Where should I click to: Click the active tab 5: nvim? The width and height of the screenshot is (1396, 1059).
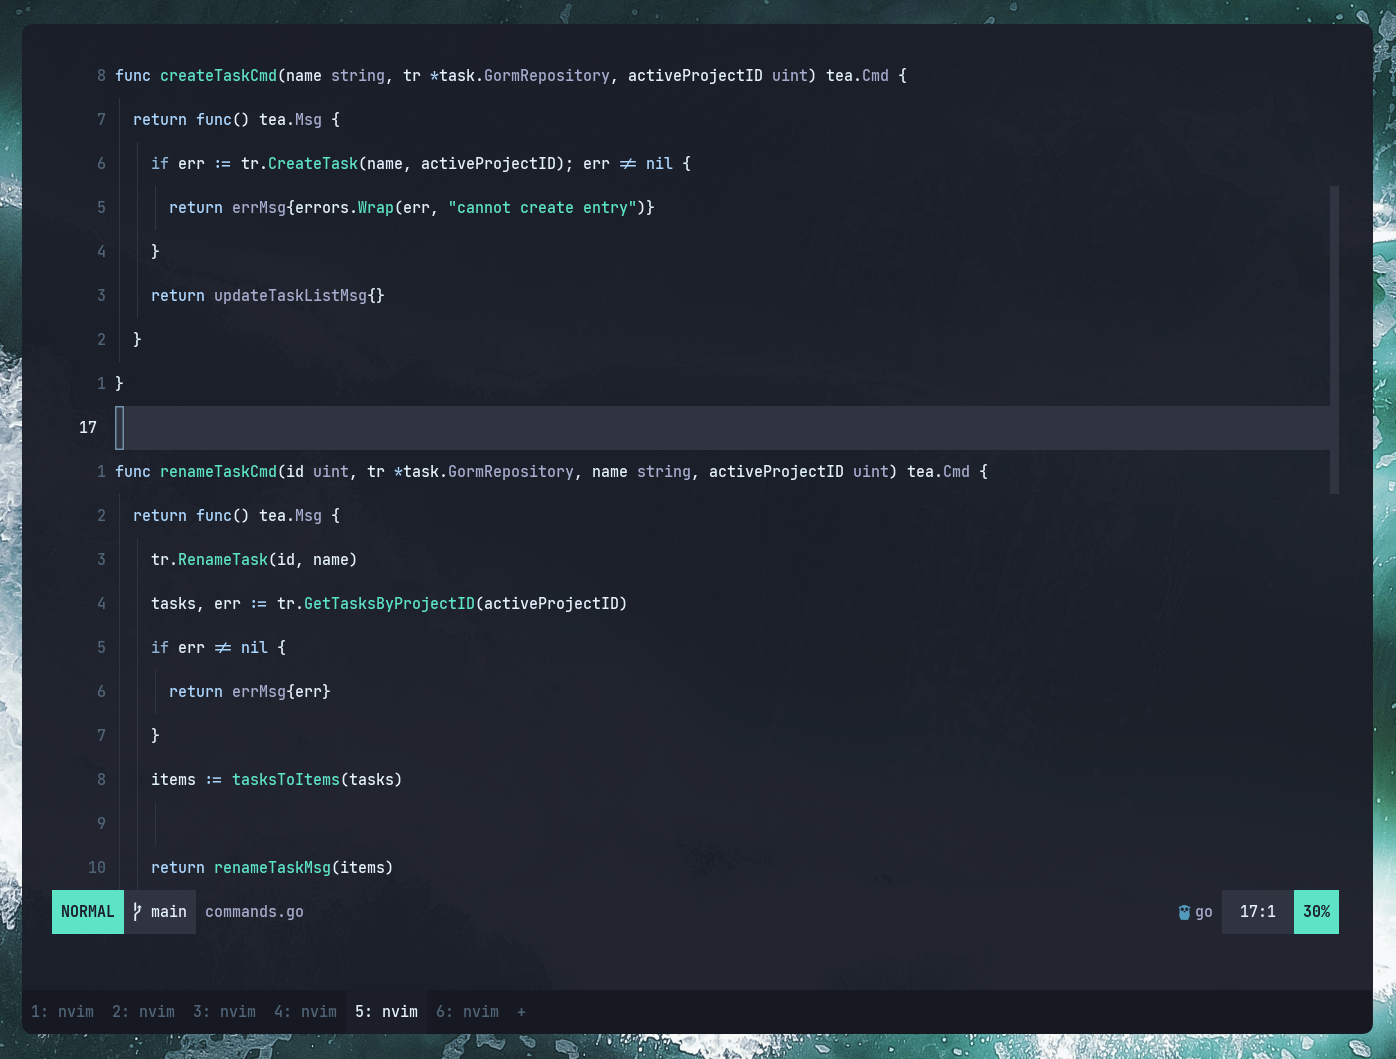[386, 1012]
